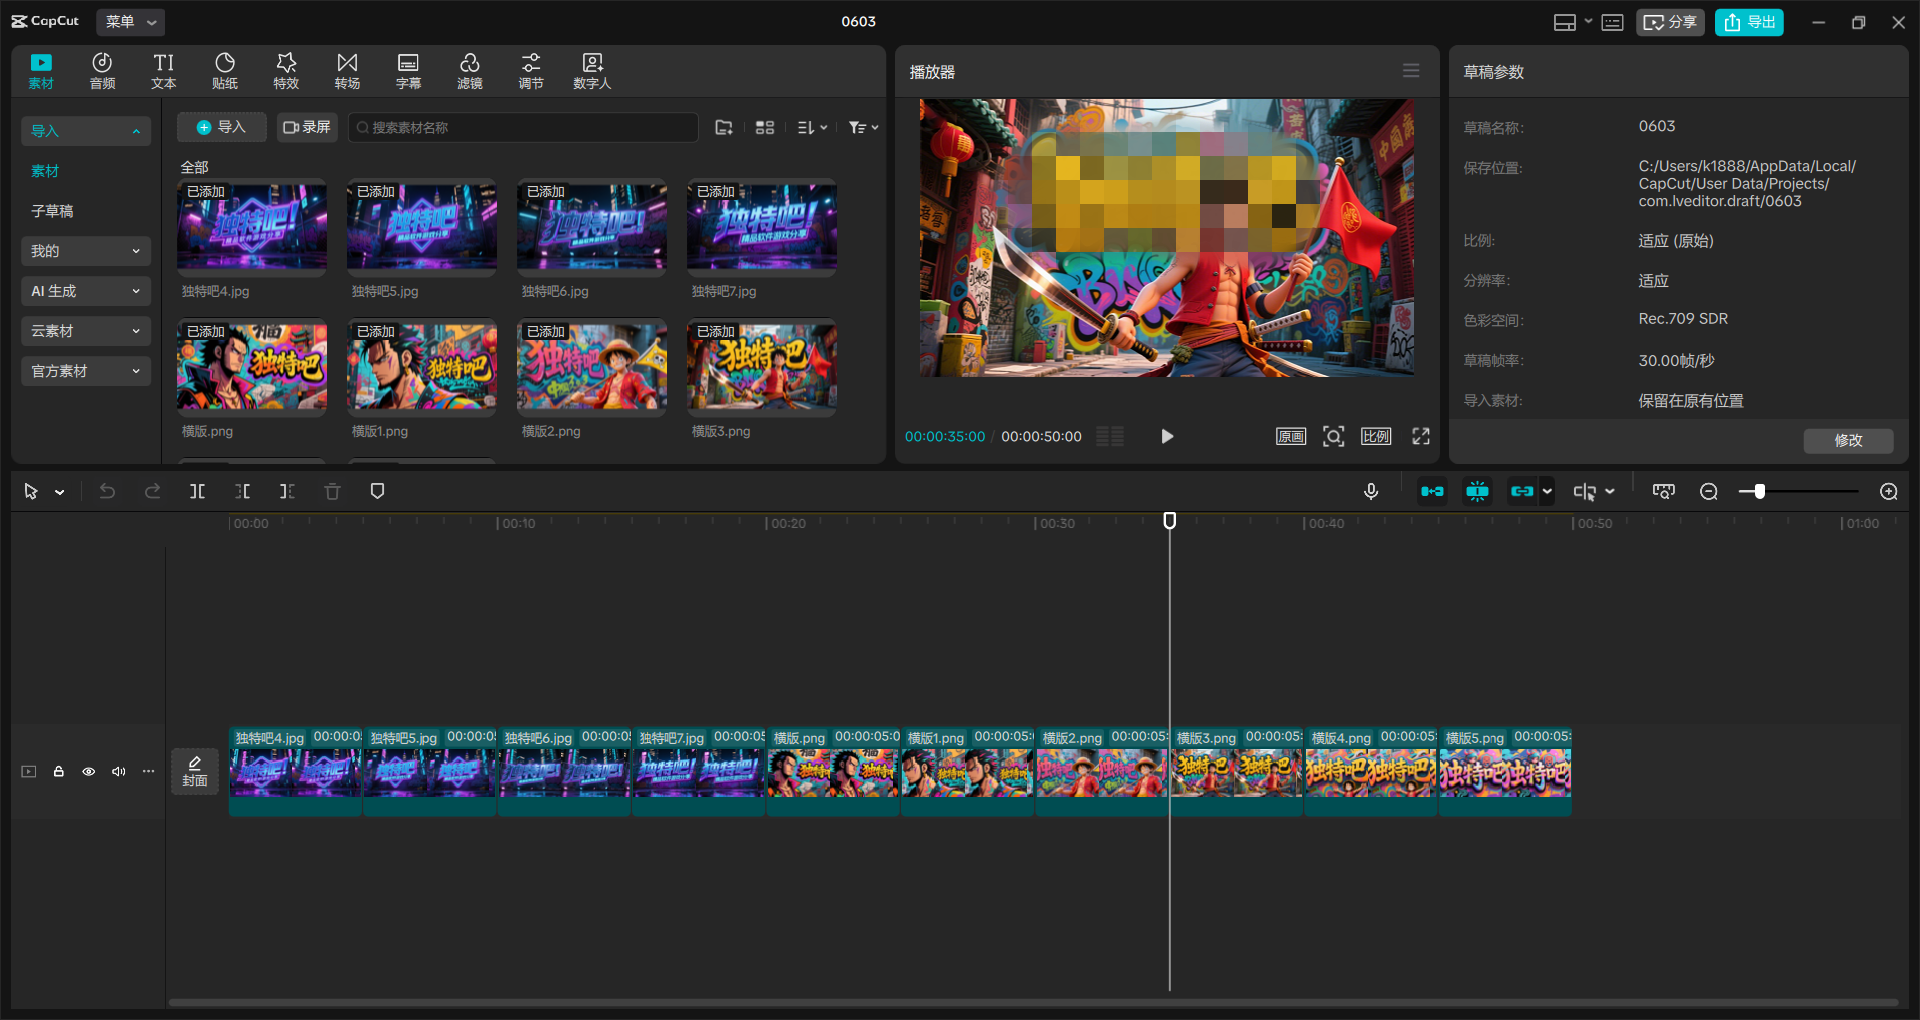Enter fullscreen preview
Viewport: 1920px width, 1020px height.
1421,436
